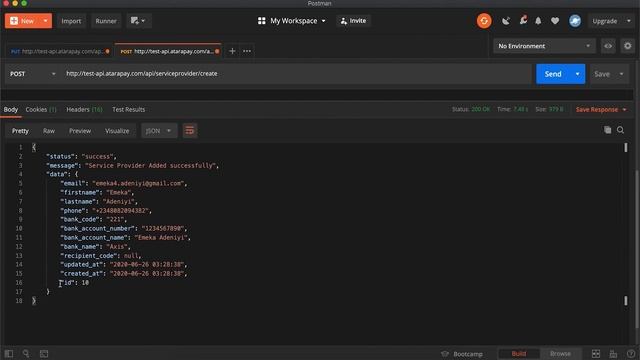This screenshot has width=640, height=360.
Task: Click the environment quick look eye icon
Action: 608,46
